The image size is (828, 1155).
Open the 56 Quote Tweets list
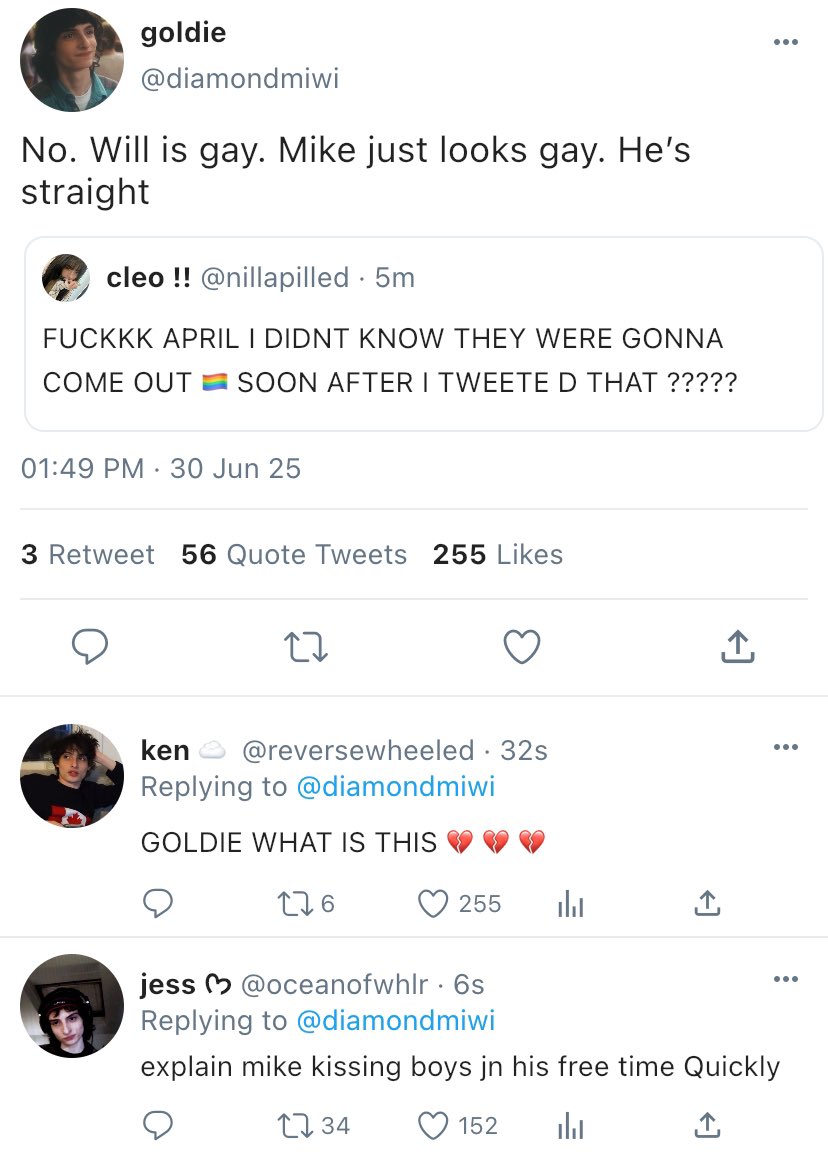pyautogui.click(x=294, y=555)
